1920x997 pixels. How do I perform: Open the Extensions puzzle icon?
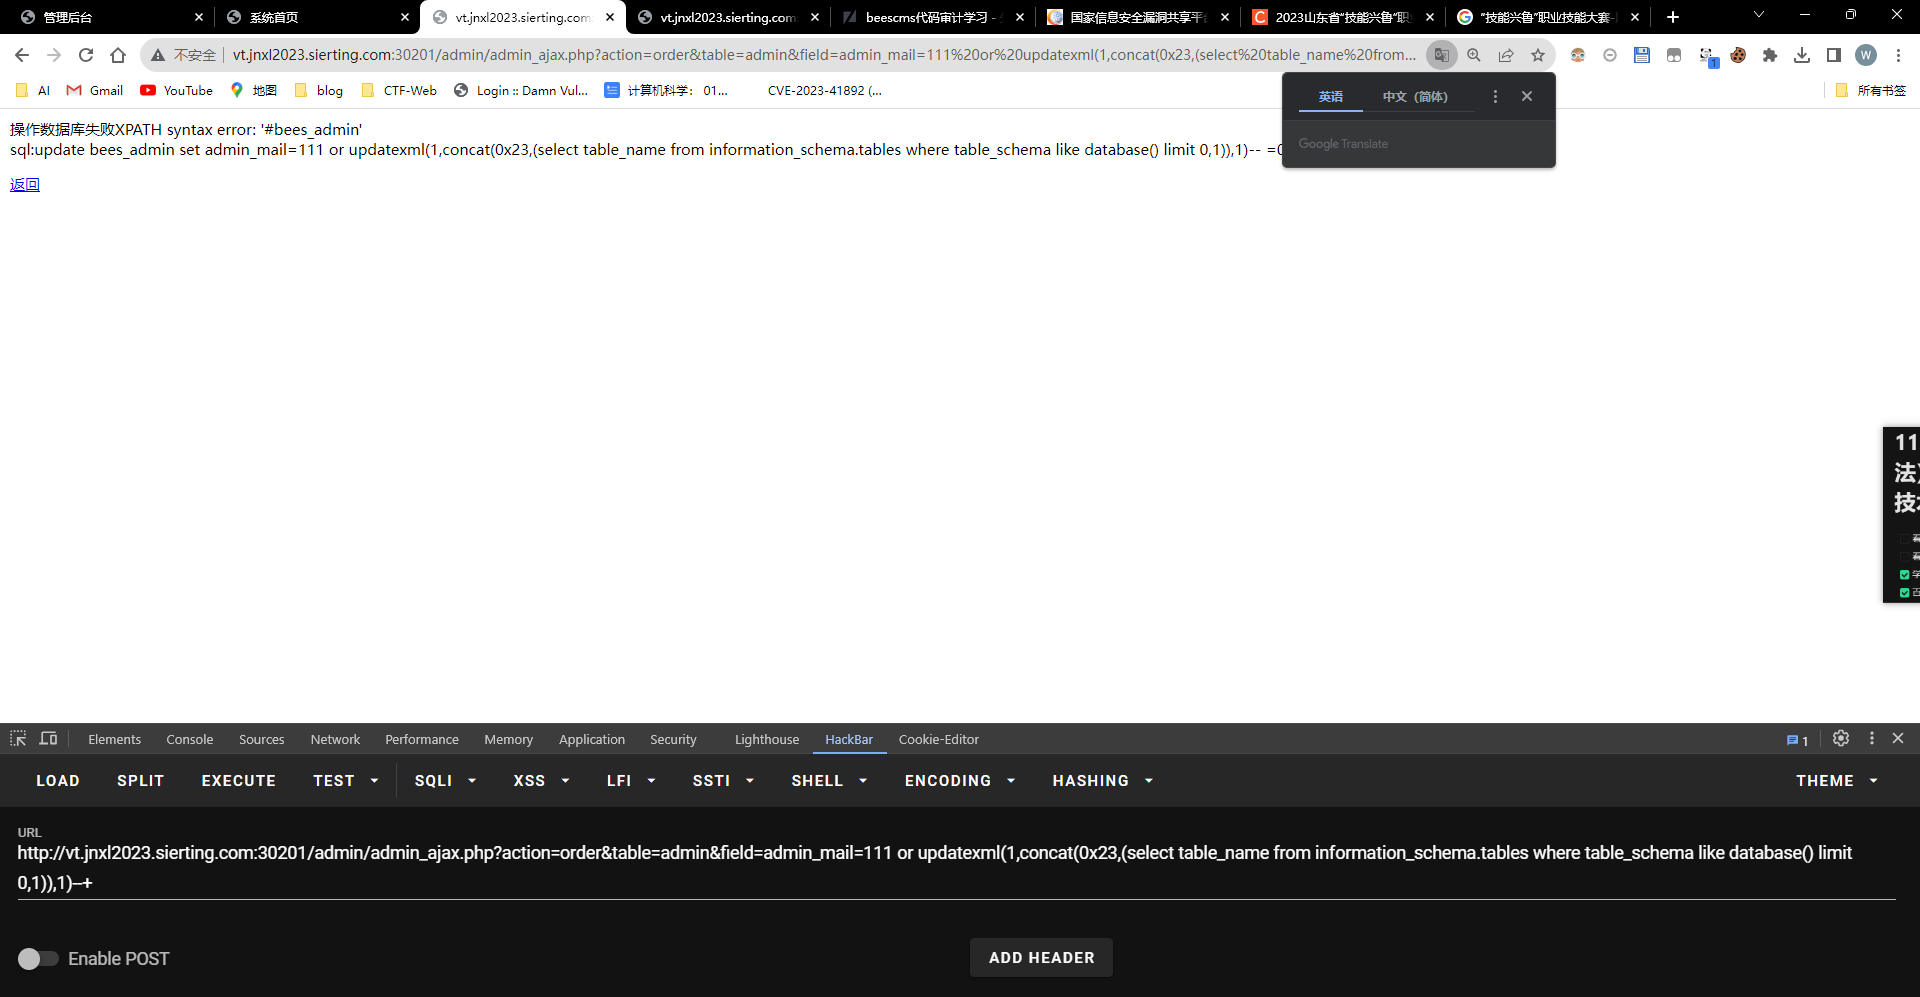pos(1770,55)
